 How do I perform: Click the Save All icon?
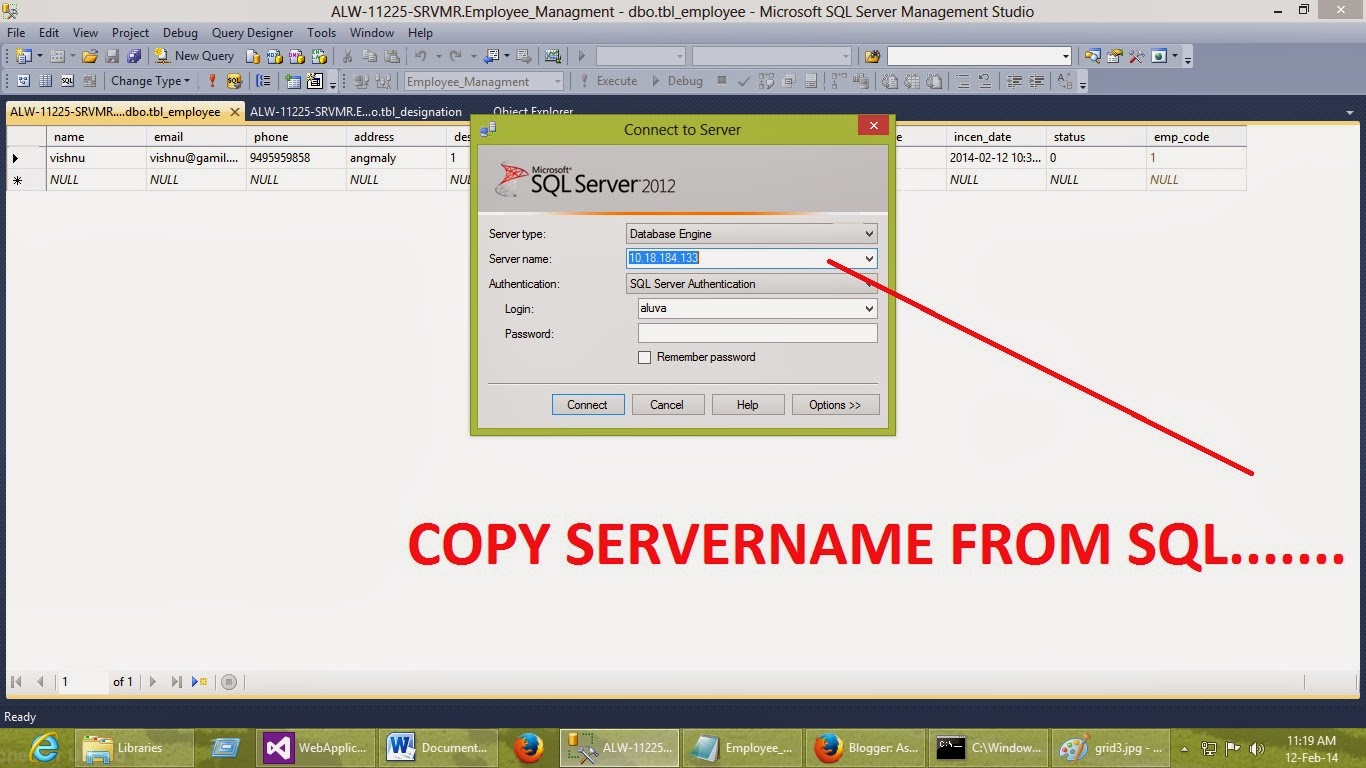(134, 56)
